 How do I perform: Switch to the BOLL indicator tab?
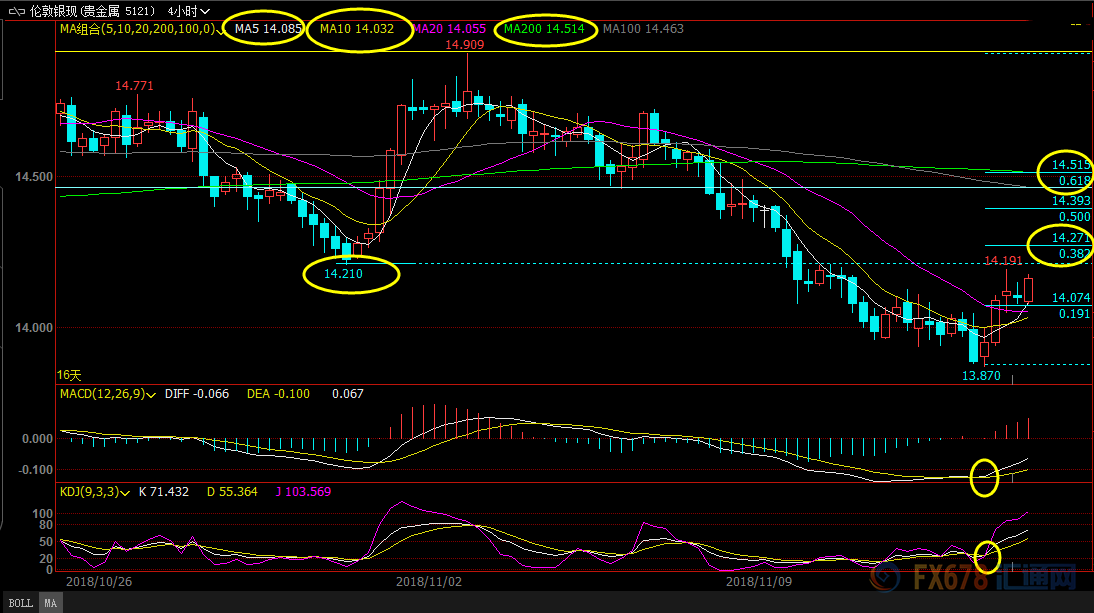click(21, 603)
